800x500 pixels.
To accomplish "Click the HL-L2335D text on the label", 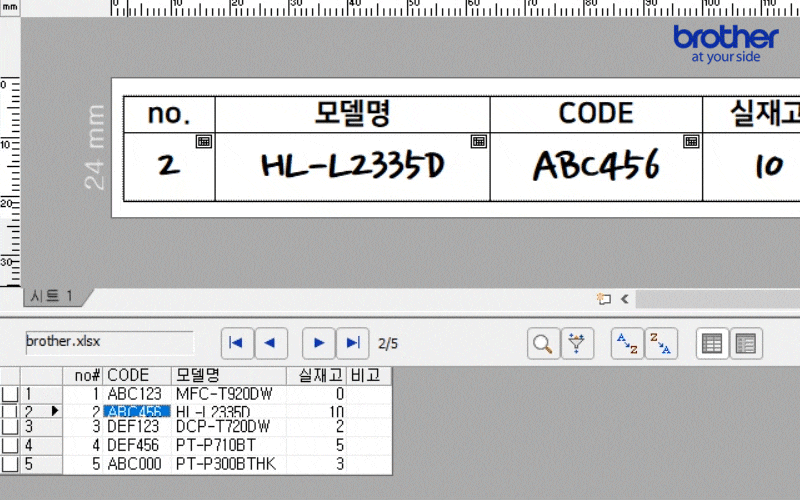I will [x=353, y=165].
